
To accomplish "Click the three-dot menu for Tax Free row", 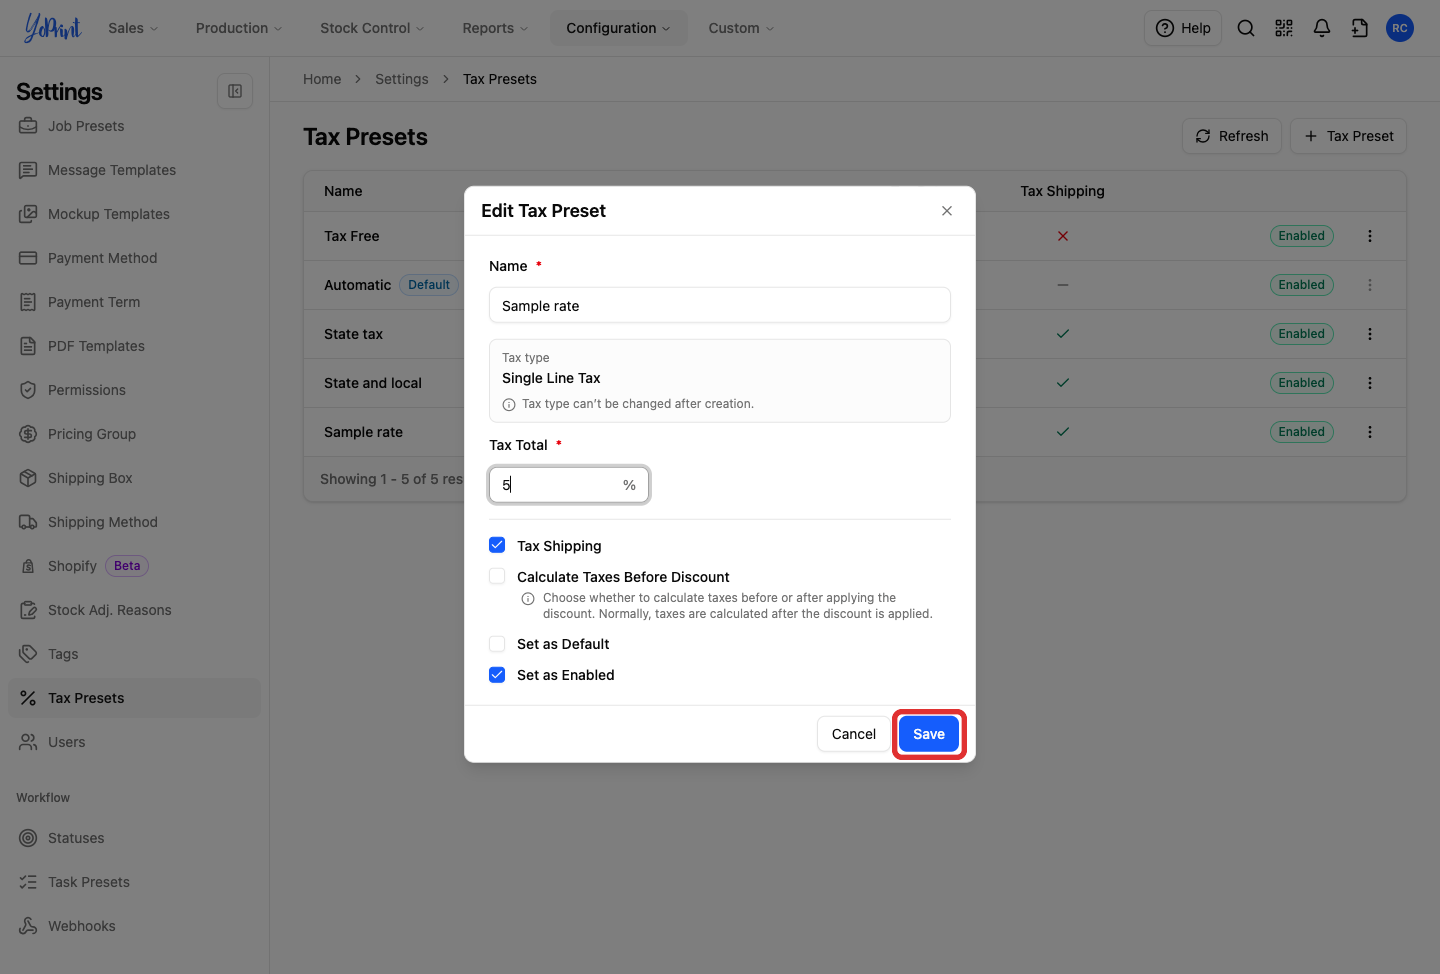I will pyautogui.click(x=1370, y=236).
